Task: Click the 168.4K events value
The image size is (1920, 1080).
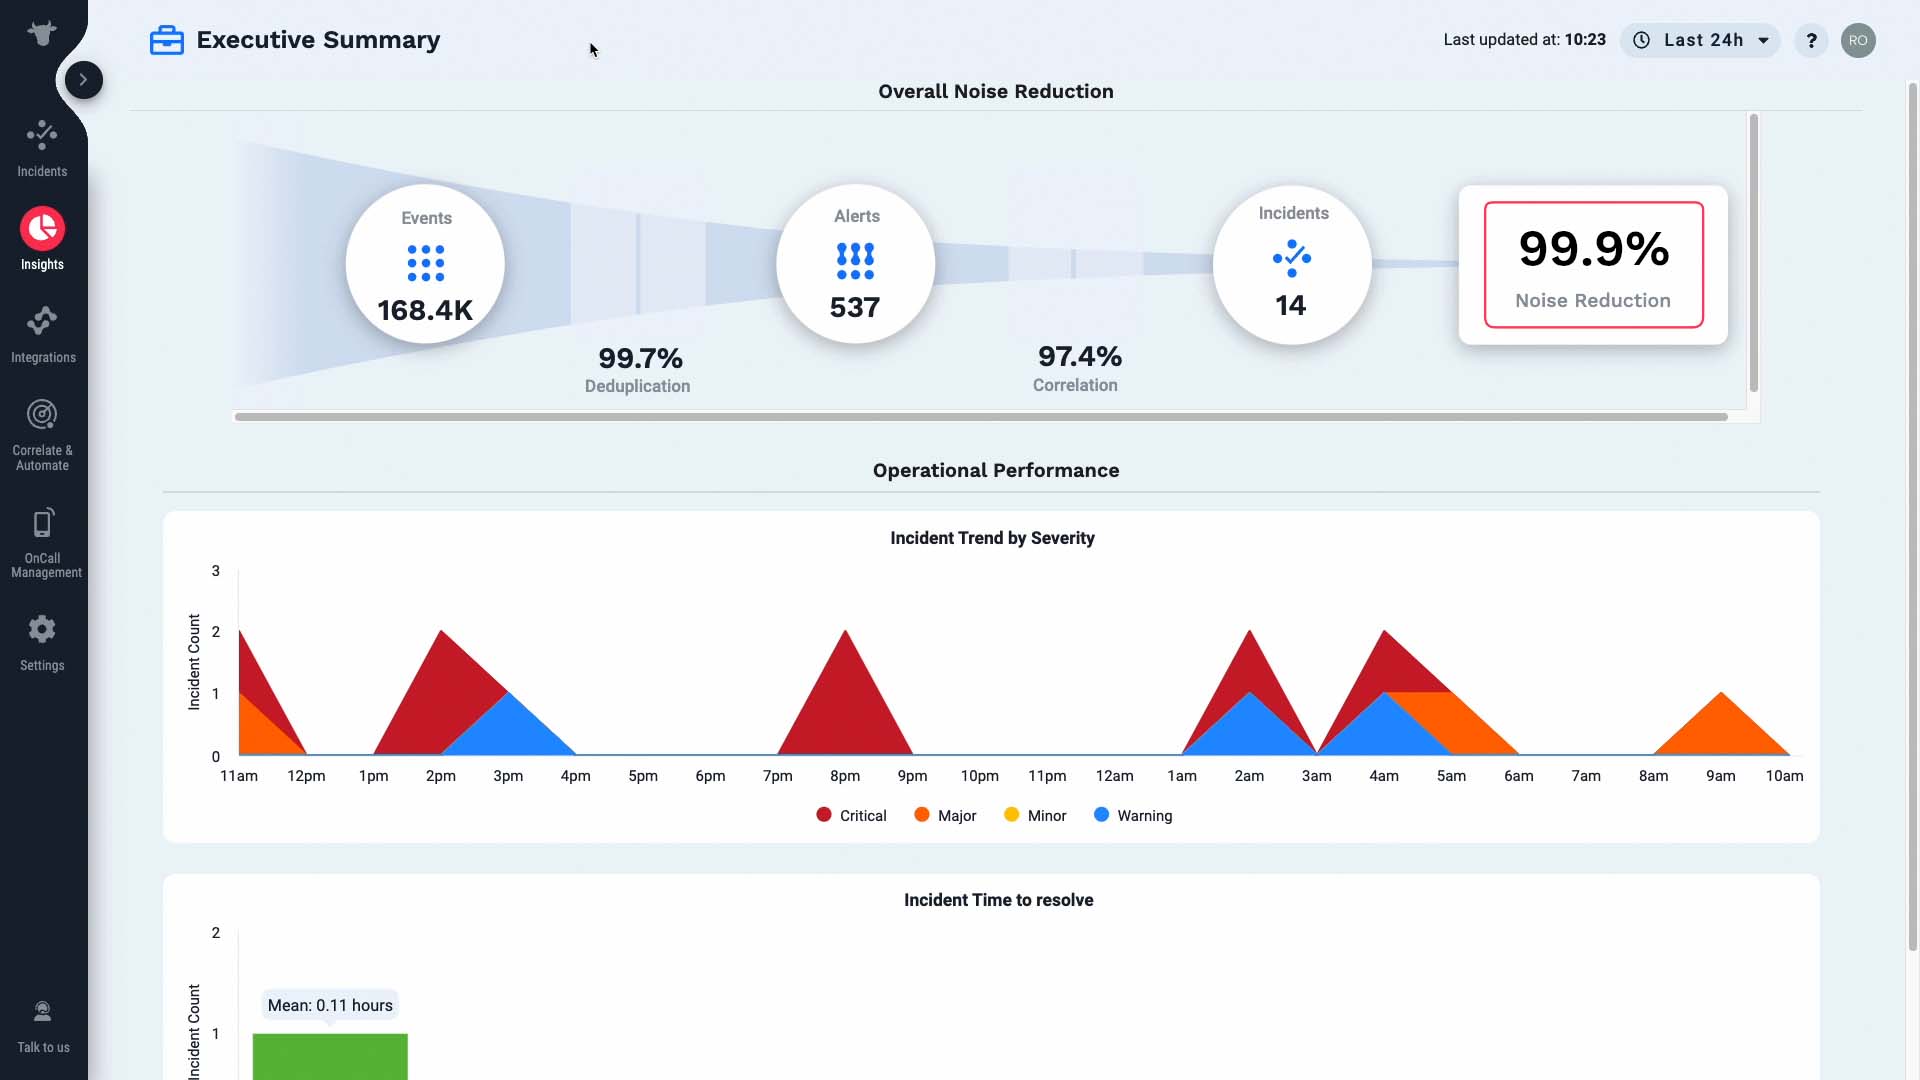Action: click(425, 310)
